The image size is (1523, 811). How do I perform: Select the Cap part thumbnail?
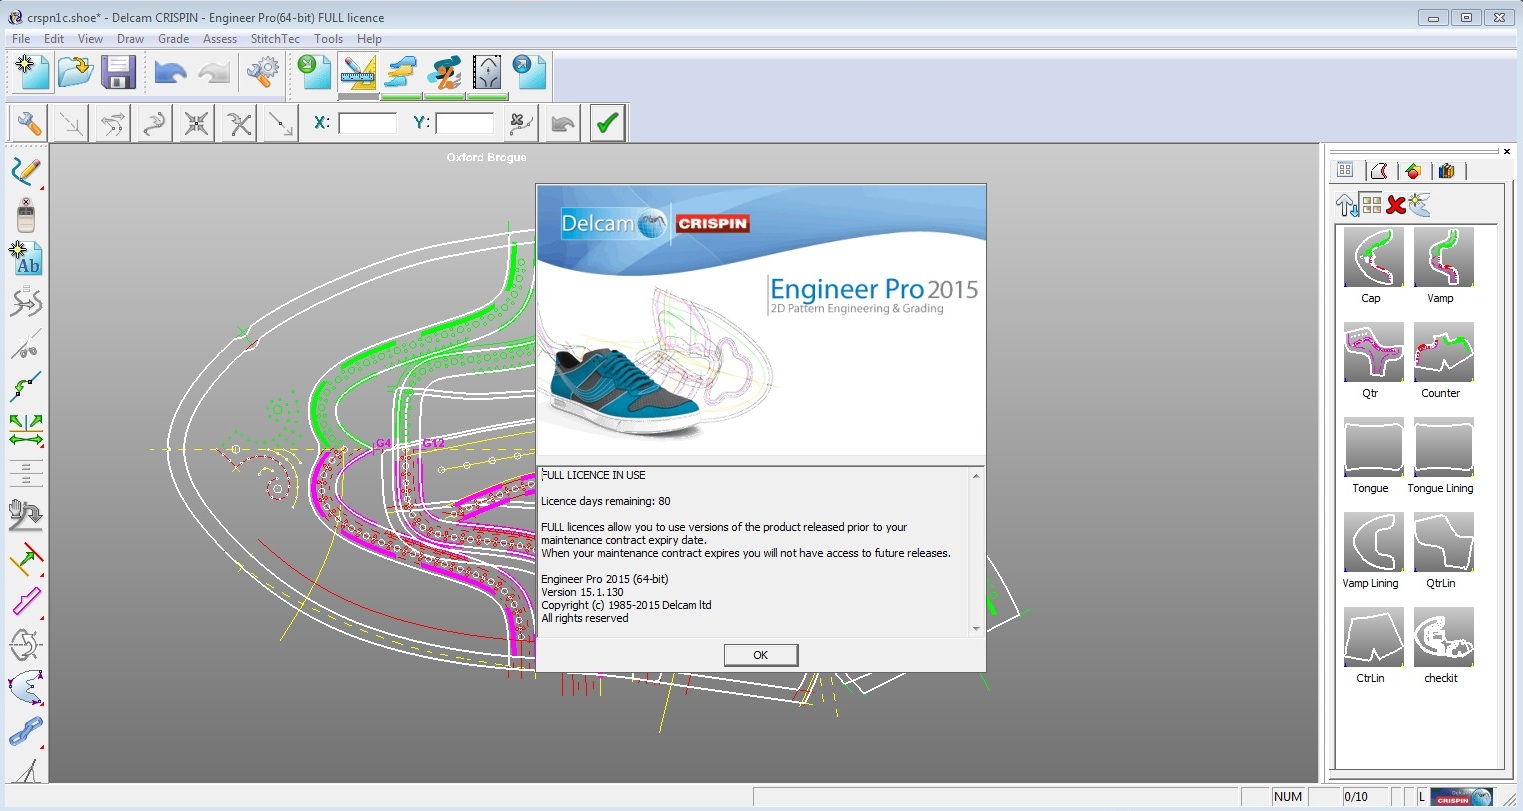[1373, 257]
